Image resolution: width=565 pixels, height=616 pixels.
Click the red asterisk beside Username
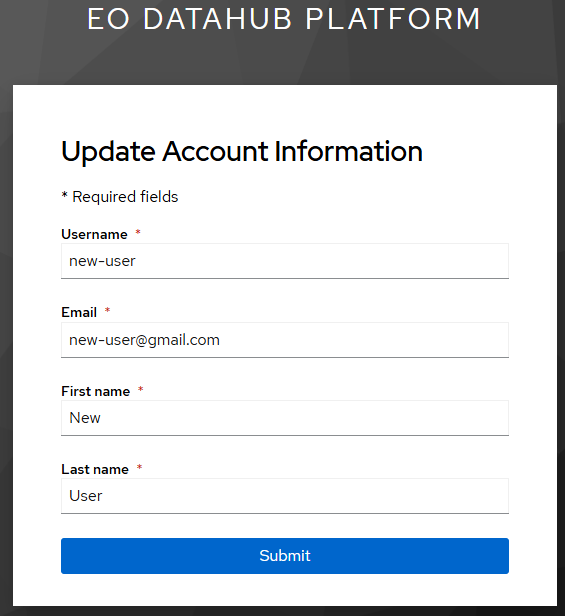click(x=138, y=232)
